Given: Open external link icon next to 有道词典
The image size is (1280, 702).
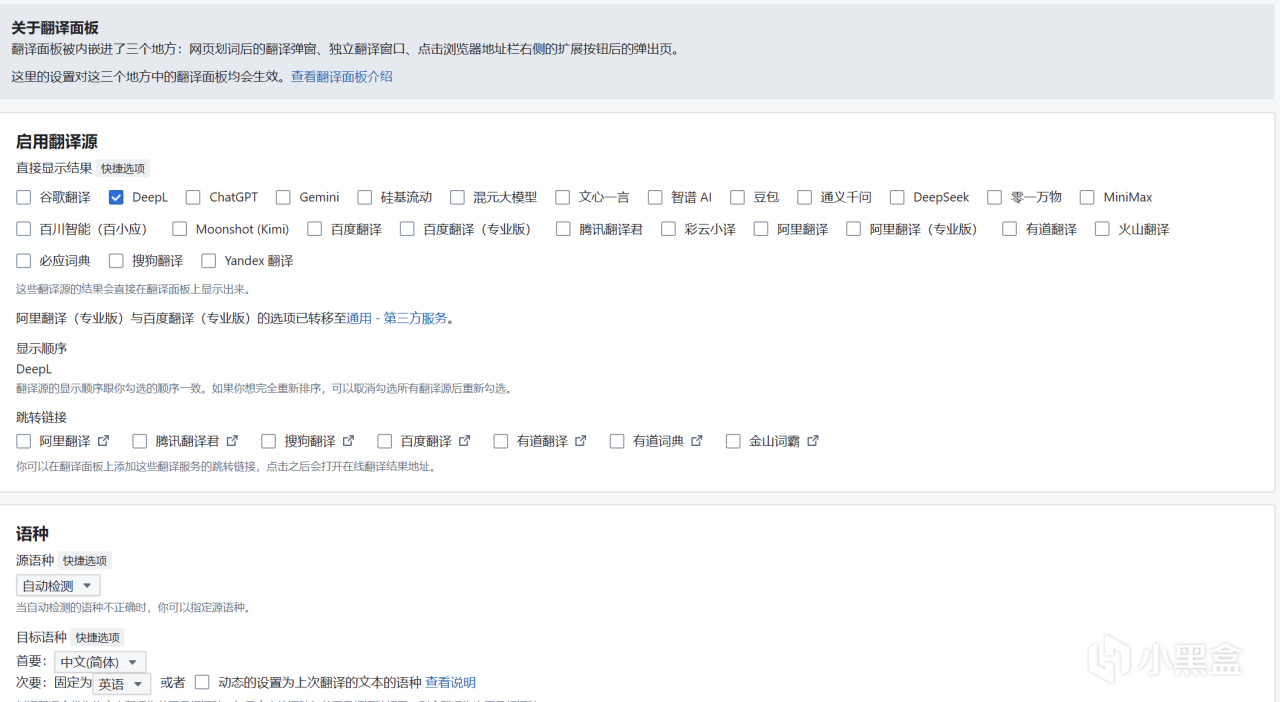Looking at the screenshot, I should click(x=697, y=441).
